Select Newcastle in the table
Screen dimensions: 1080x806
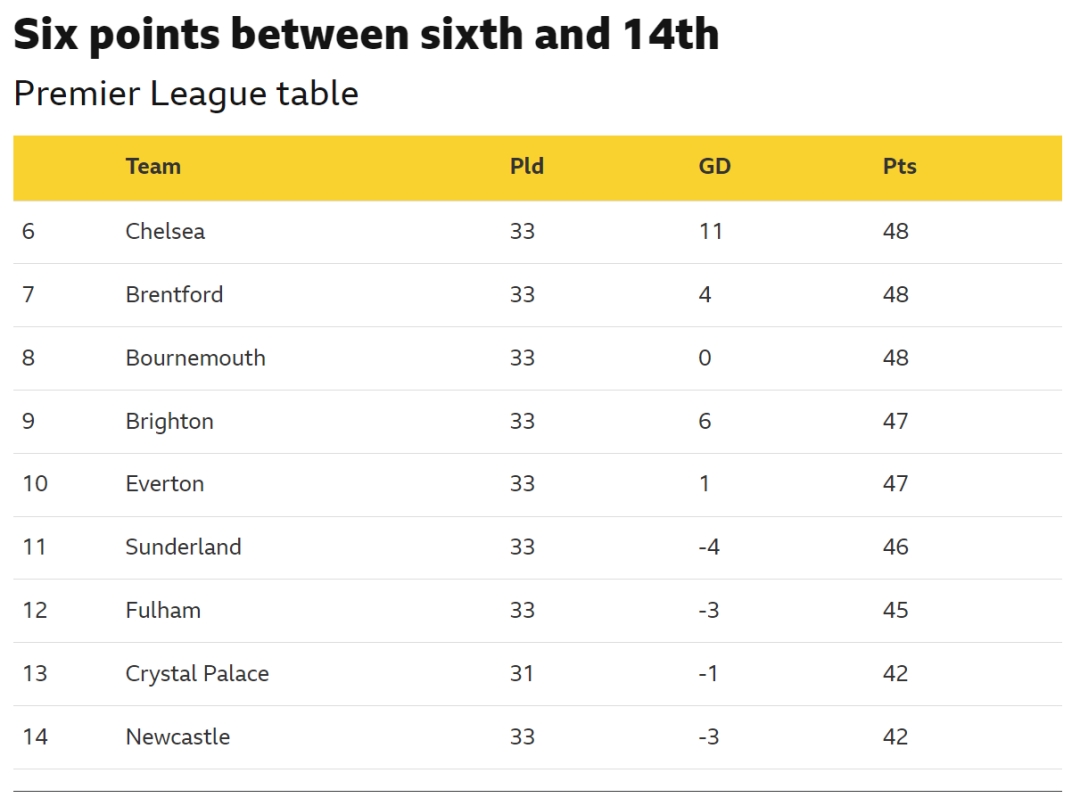click(177, 737)
